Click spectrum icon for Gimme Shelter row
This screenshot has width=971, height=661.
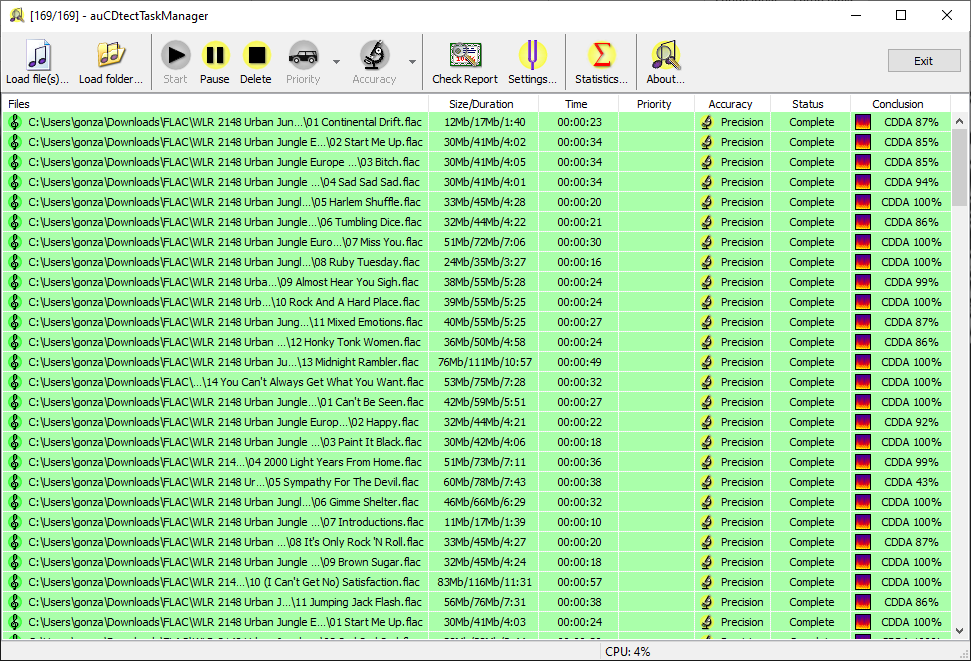(863, 502)
